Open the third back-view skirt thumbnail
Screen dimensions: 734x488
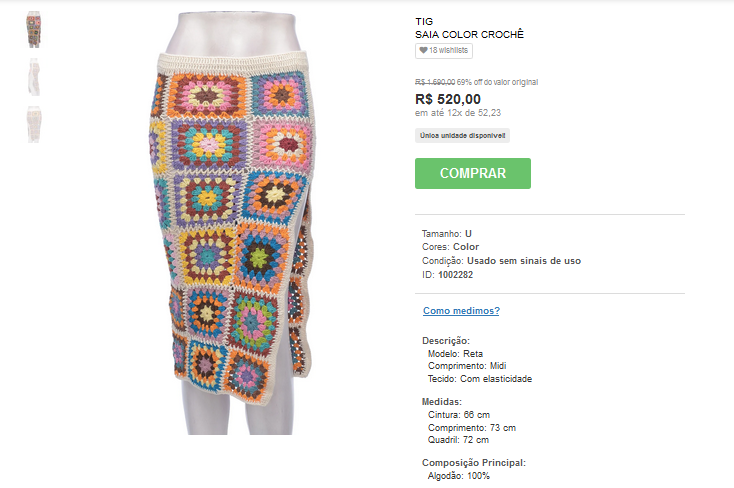(34, 124)
